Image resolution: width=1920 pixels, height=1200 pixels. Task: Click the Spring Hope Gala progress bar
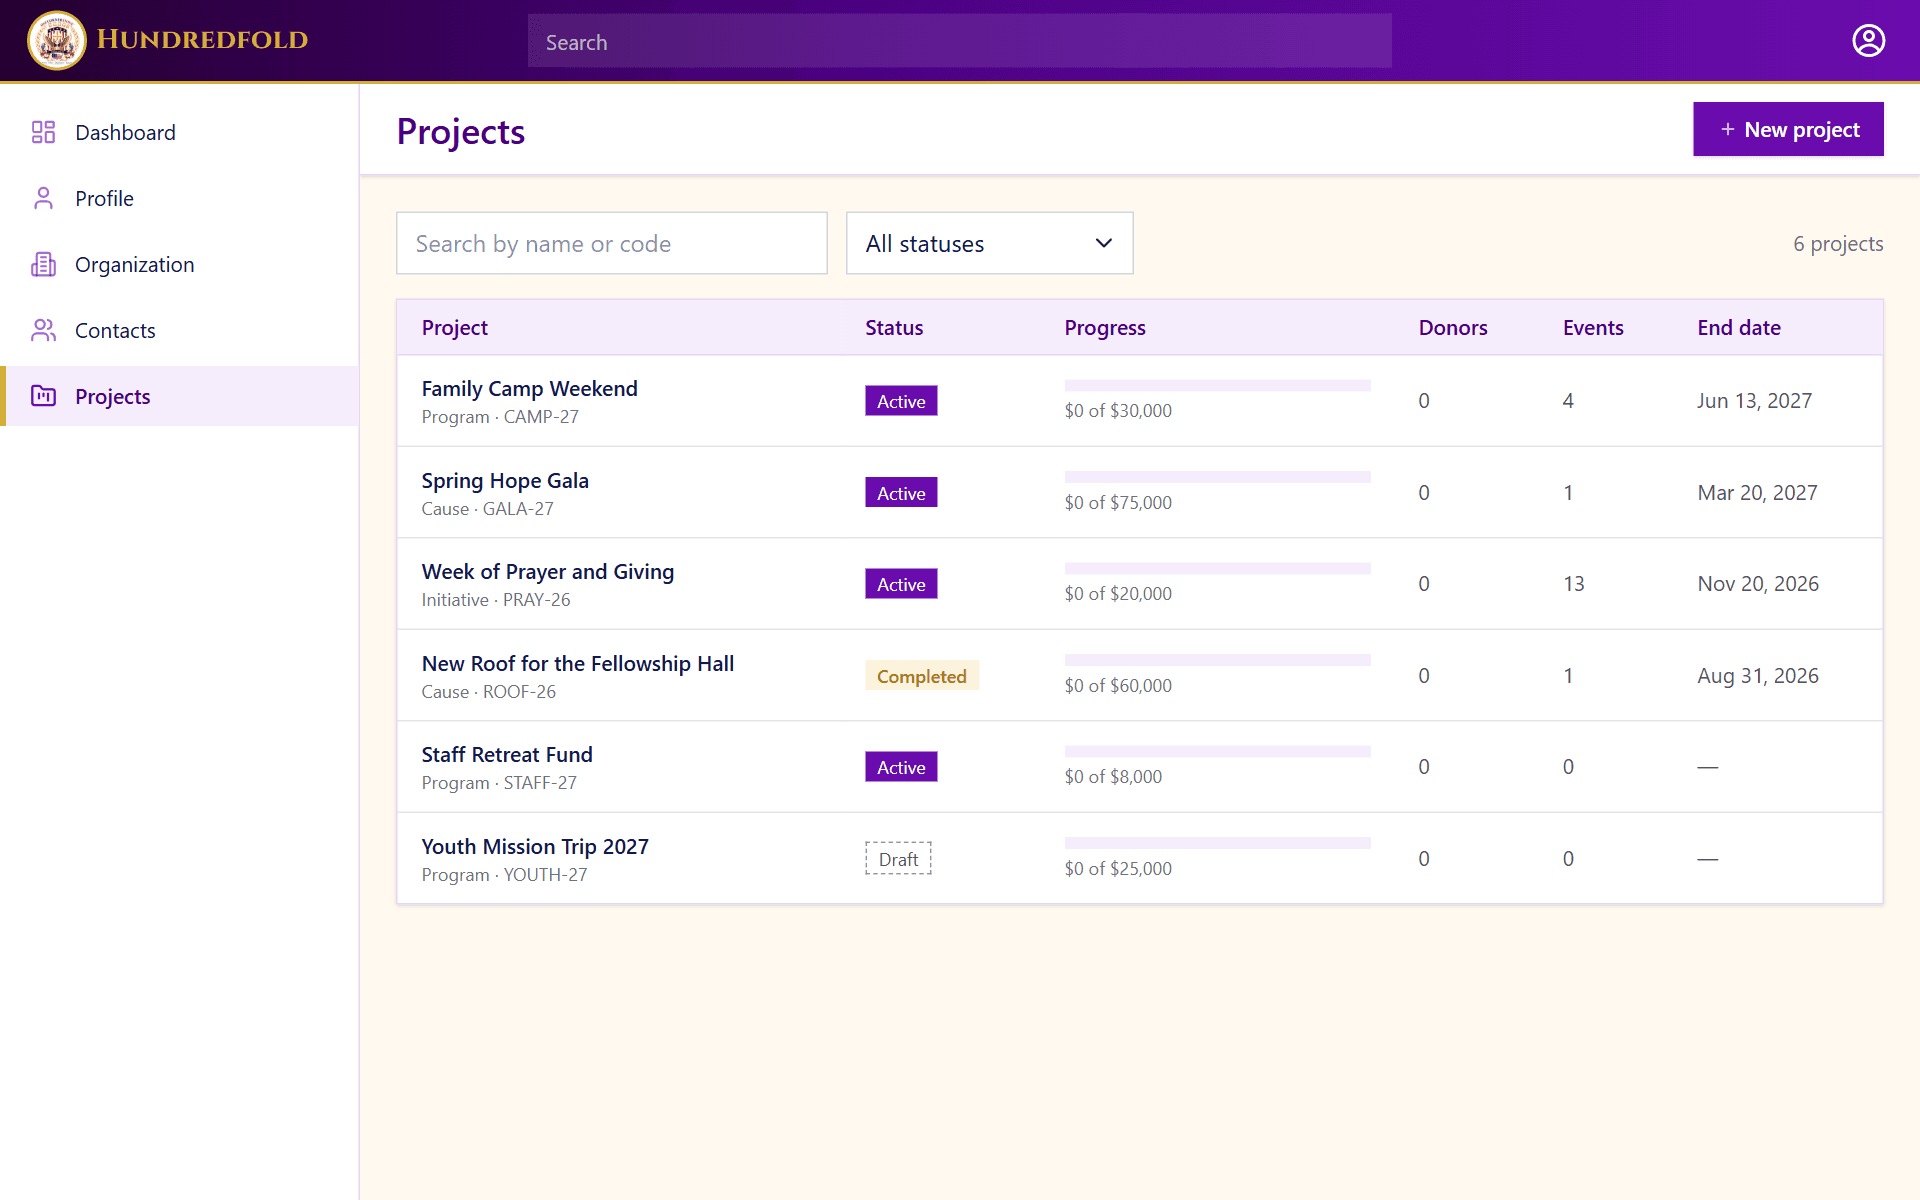tap(1217, 477)
